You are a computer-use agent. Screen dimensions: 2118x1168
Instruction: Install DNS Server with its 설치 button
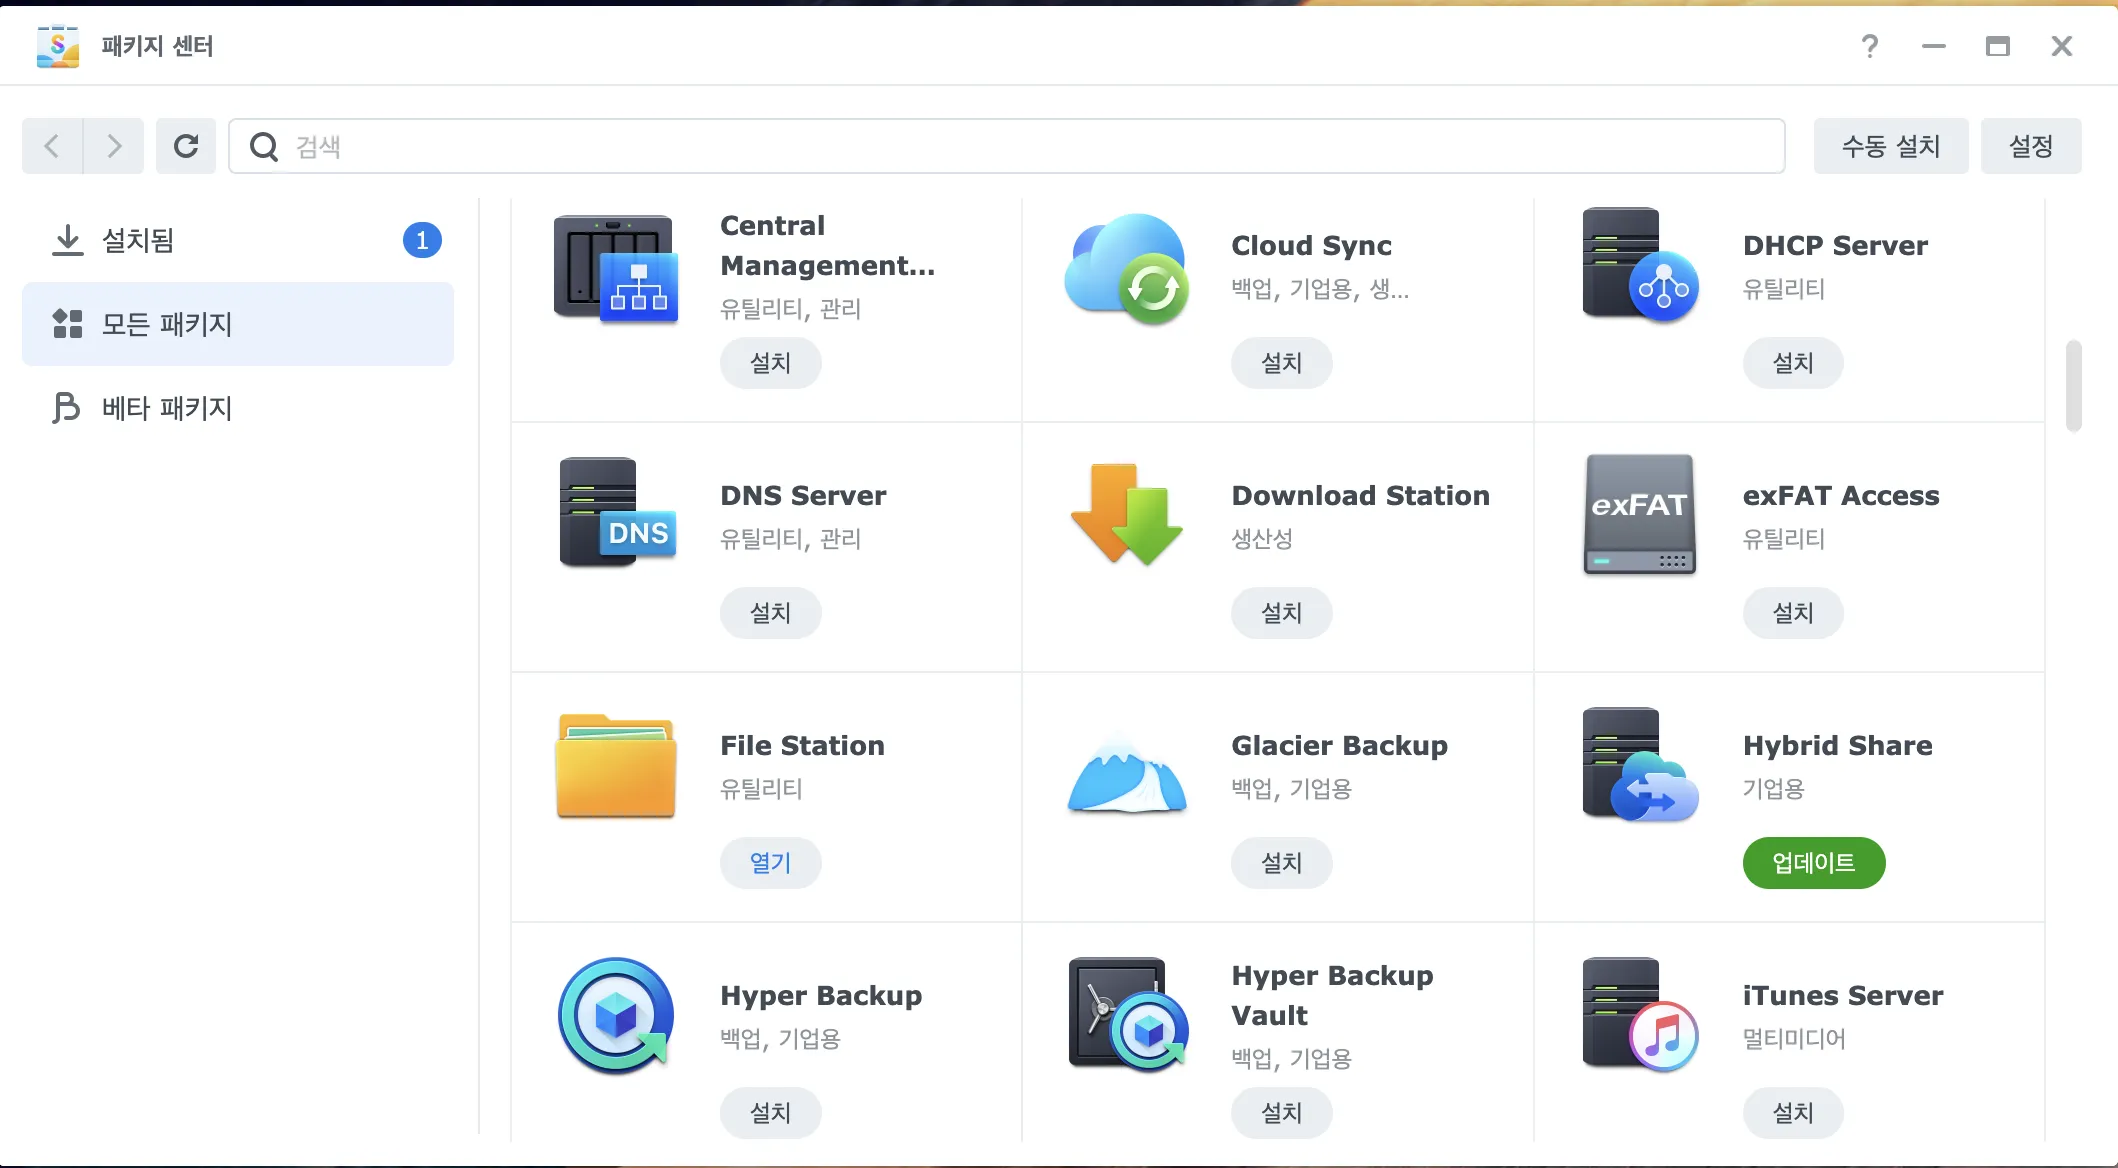(770, 613)
